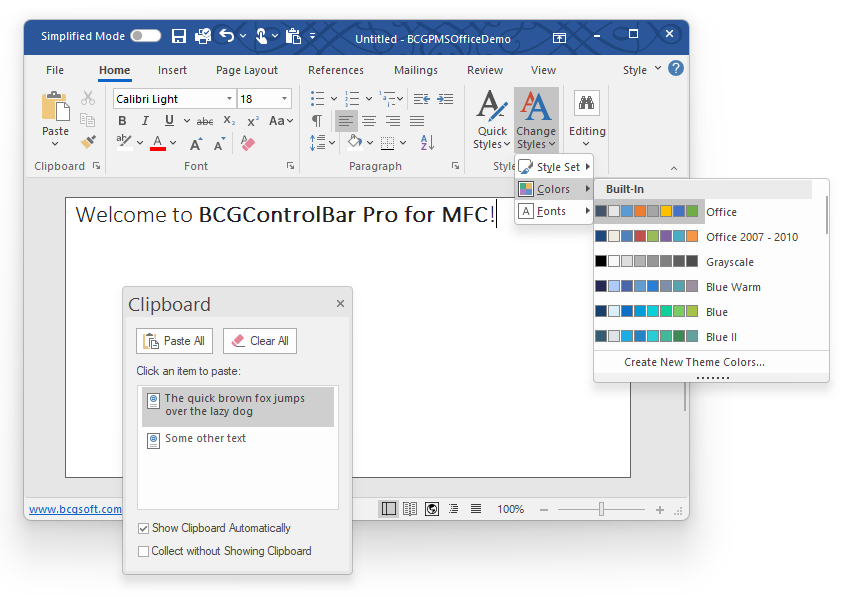Open the www.bcgsoft.com link
The width and height of the screenshot is (842, 597).
[75, 509]
